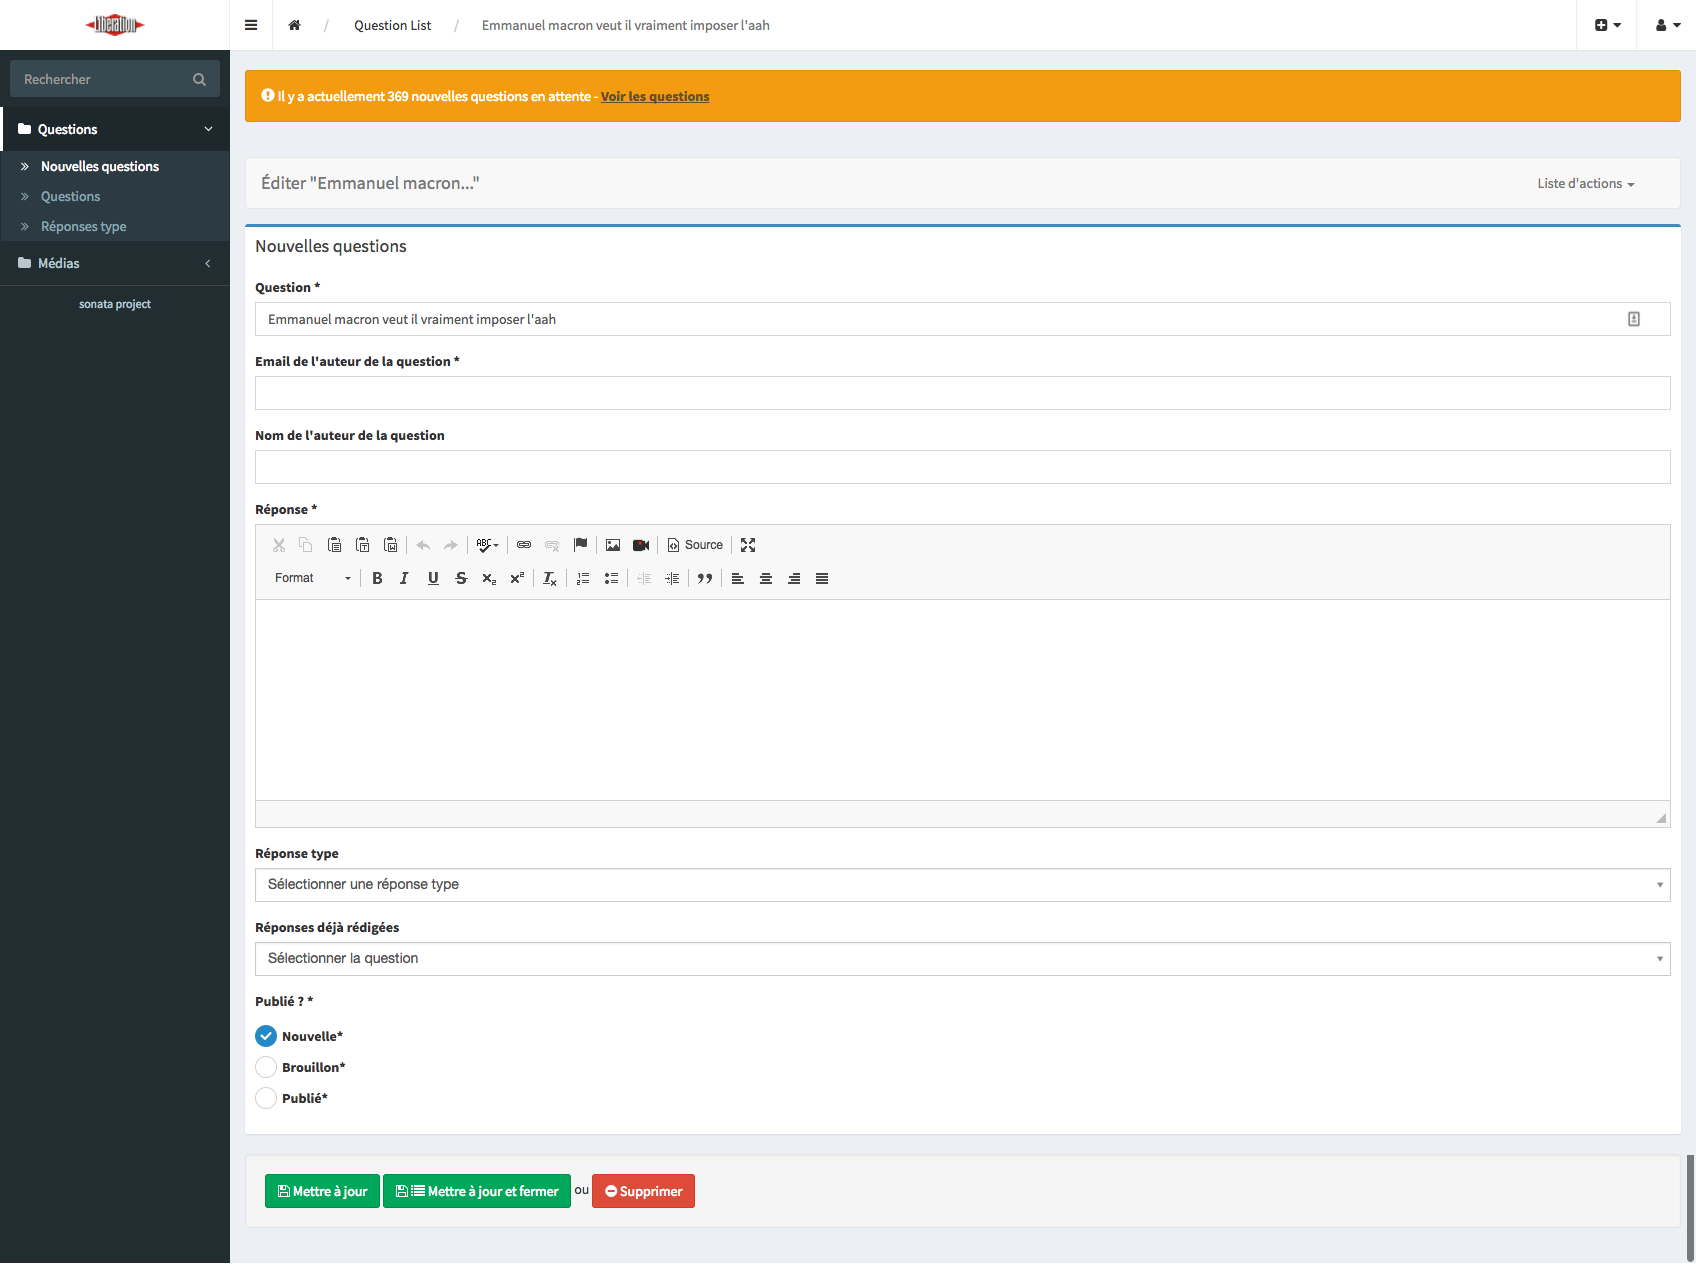1696x1264 pixels.
Task: Insert a bulleted list
Action: pyautogui.click(x=611, y=578)
